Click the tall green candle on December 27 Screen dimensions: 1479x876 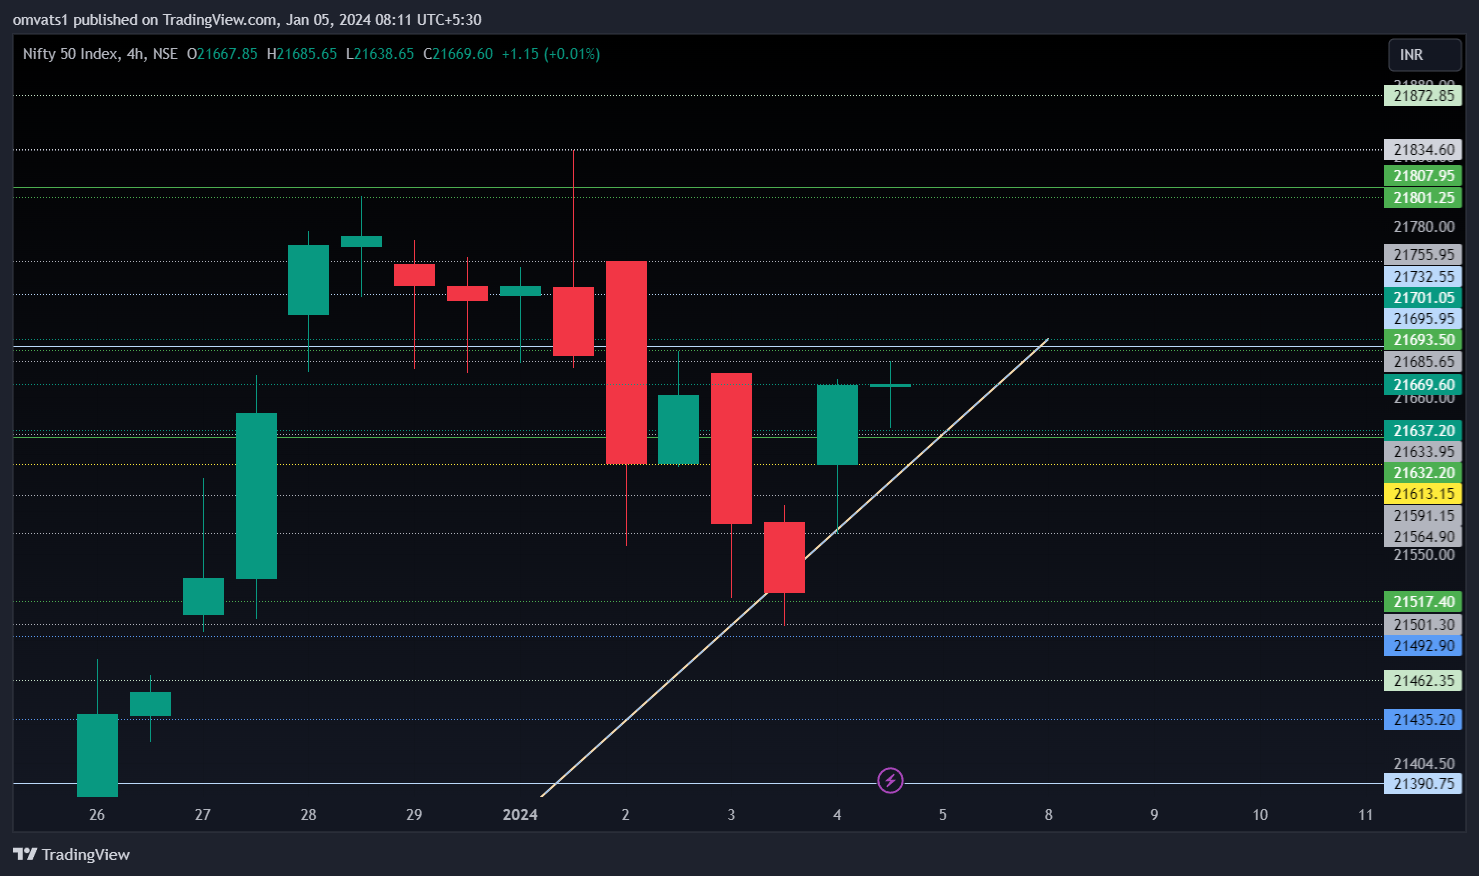coord(256,496)
